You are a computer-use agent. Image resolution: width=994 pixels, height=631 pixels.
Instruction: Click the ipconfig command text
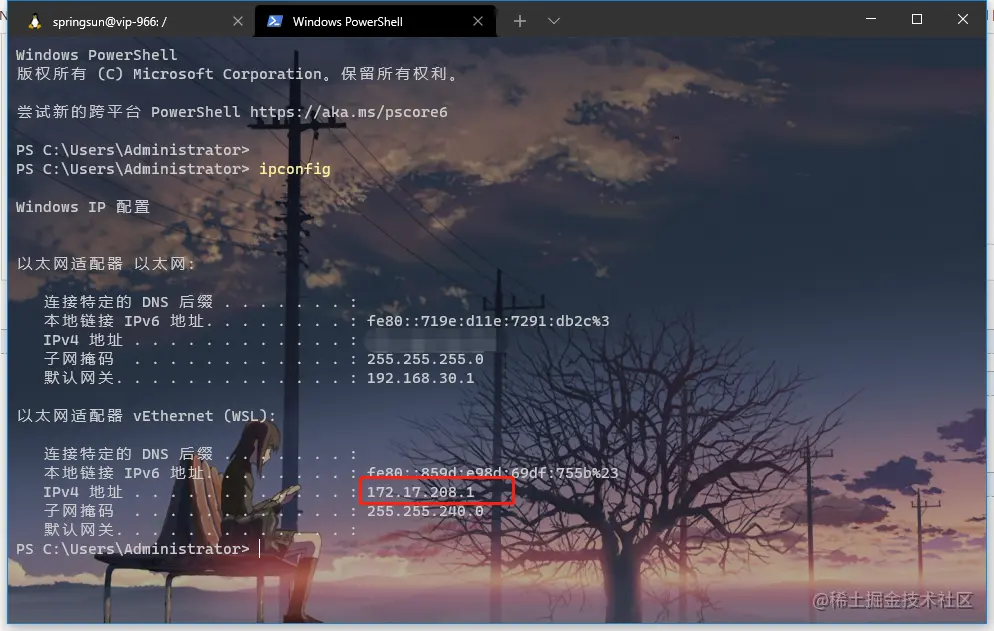click(295, 169)
